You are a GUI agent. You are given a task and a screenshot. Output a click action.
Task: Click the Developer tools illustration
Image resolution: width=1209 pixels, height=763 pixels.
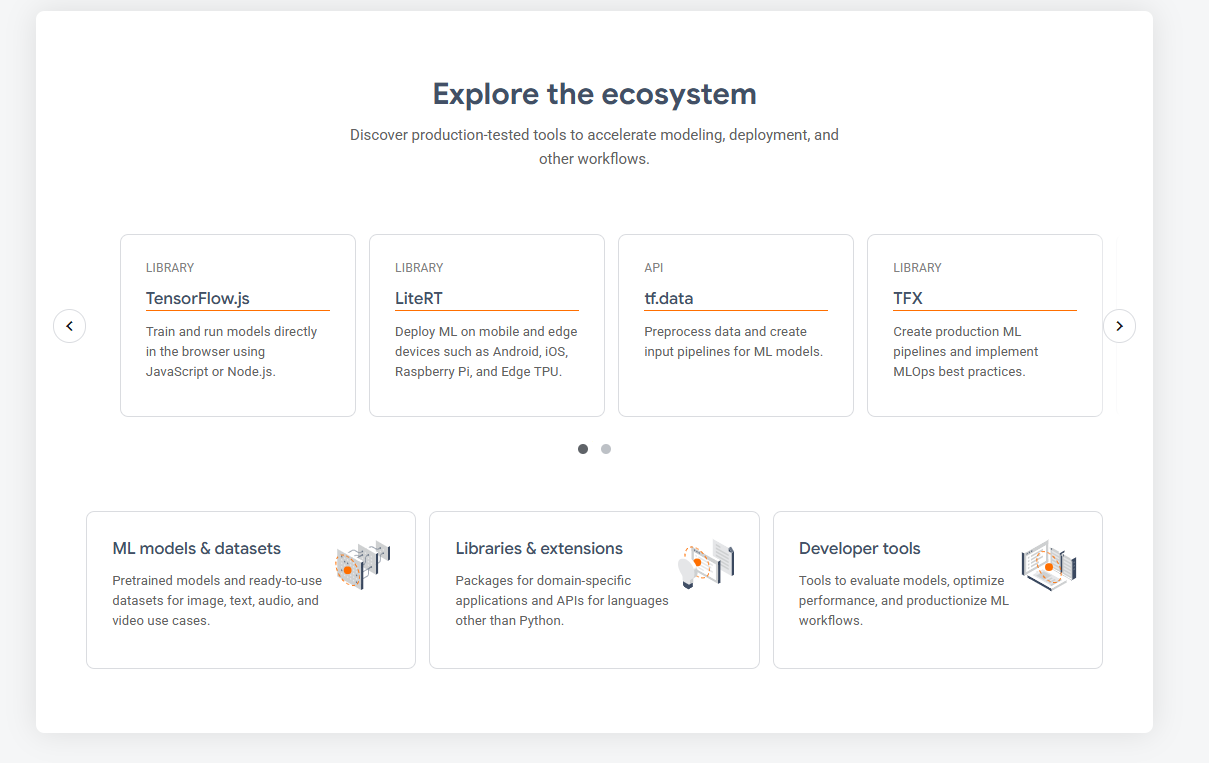click(1048, 565)
